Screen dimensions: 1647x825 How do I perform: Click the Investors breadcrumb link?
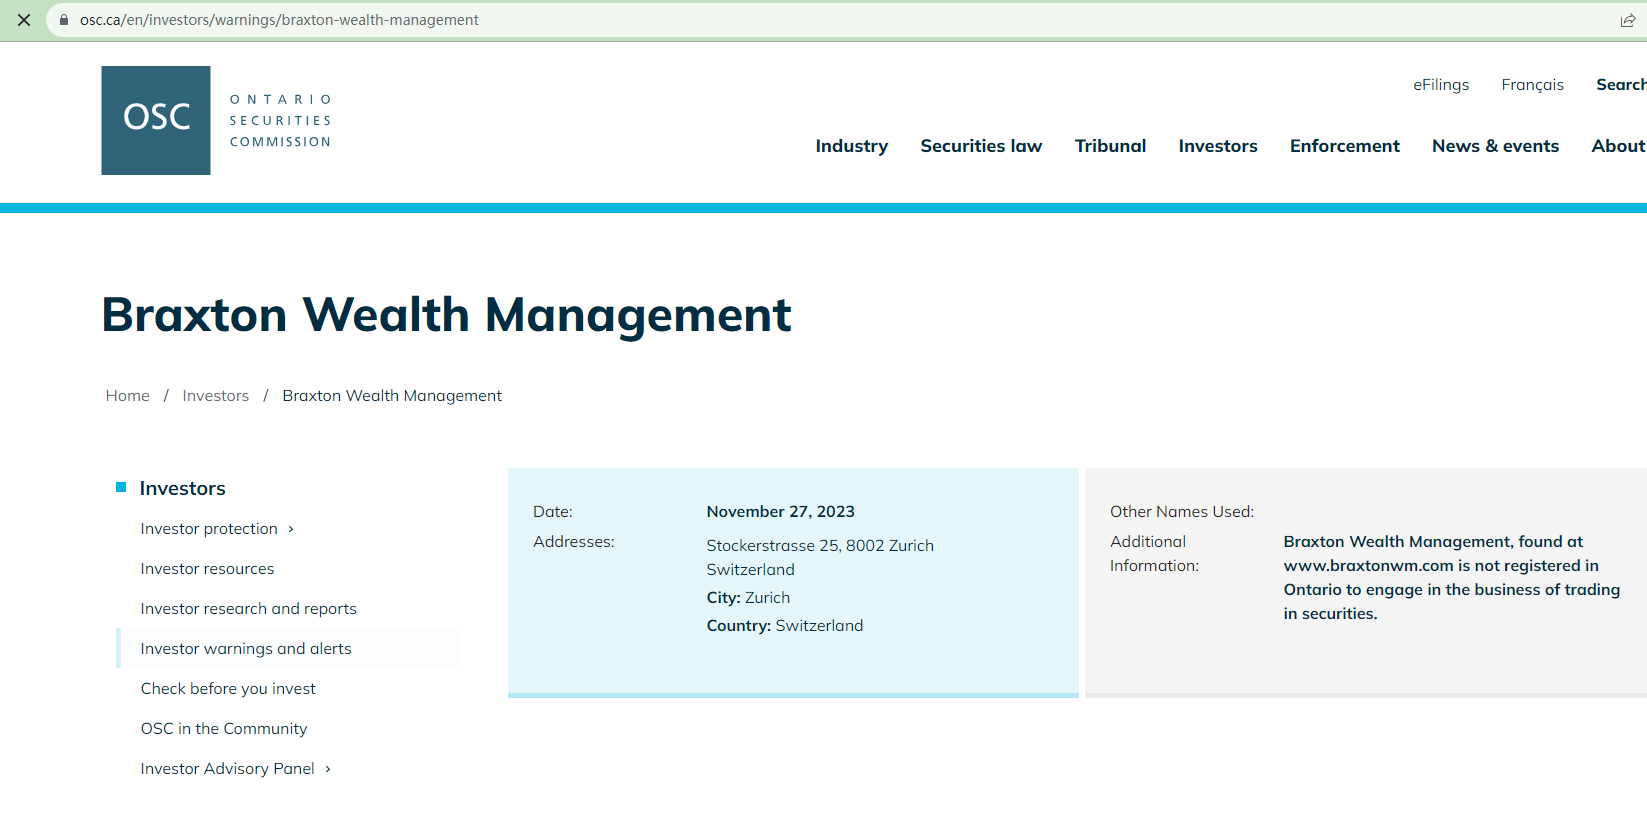point(215,396)
